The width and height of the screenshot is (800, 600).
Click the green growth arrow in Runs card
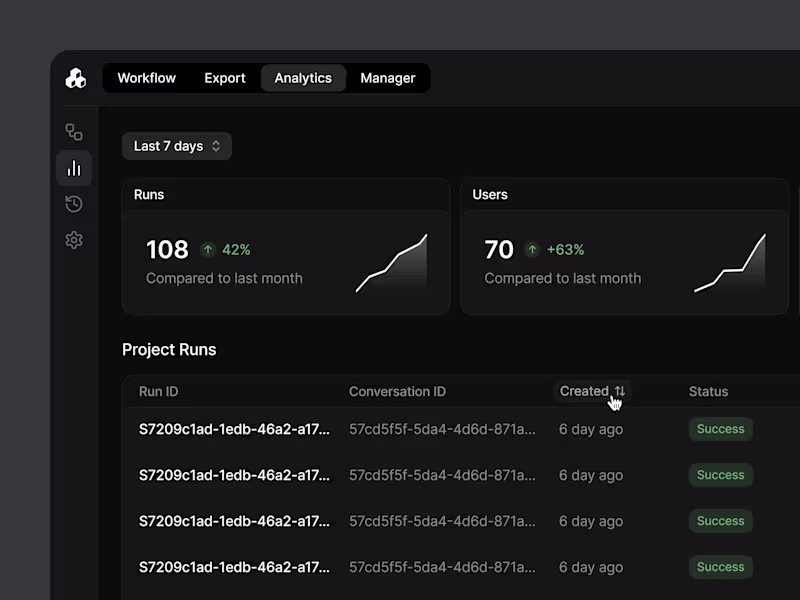(208, 249)
